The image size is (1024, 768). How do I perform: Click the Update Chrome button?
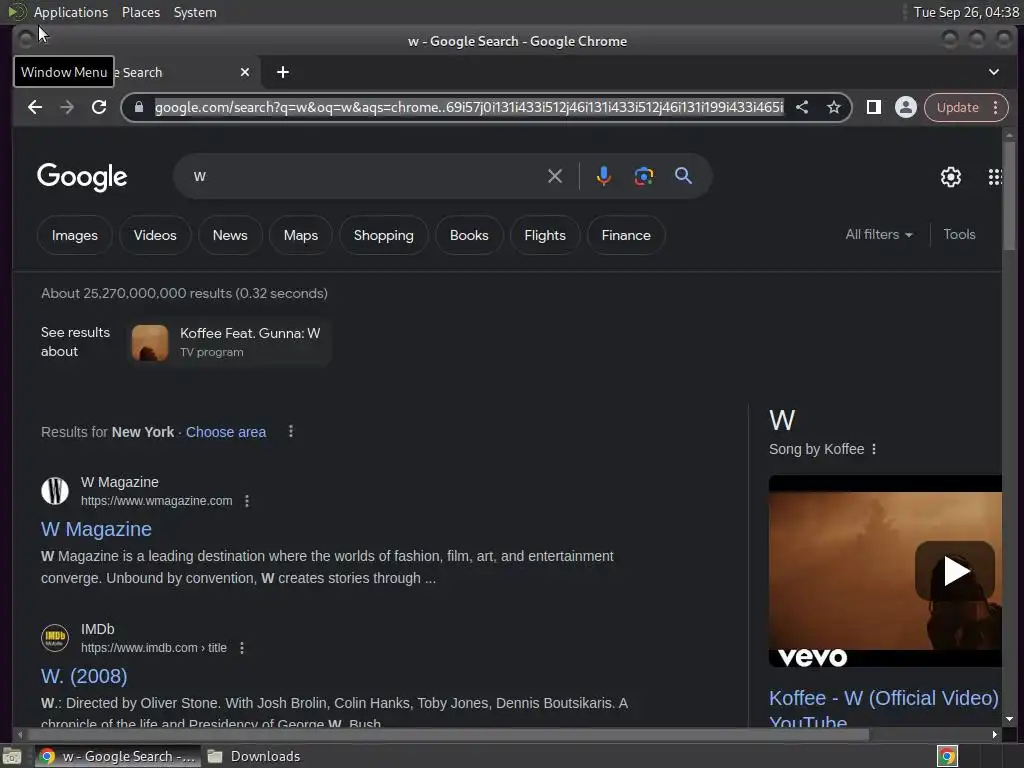click(x=957, y=107)
